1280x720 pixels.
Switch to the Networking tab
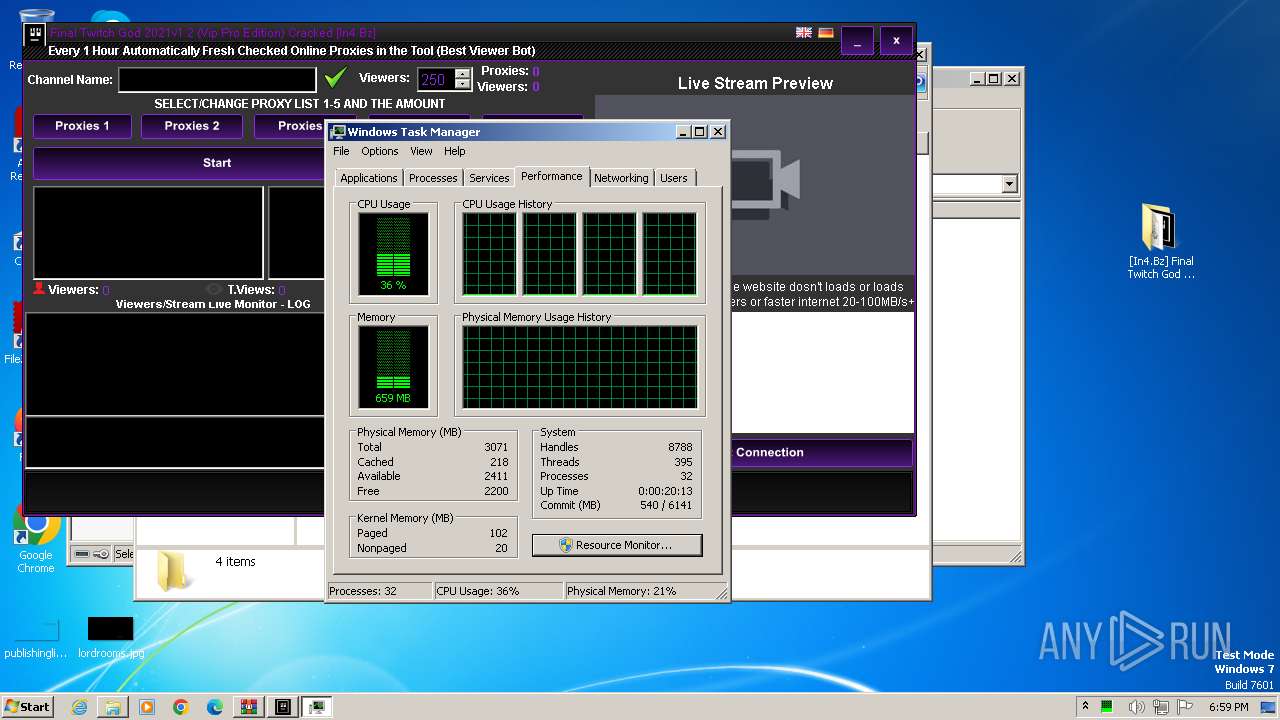[621, 178]
